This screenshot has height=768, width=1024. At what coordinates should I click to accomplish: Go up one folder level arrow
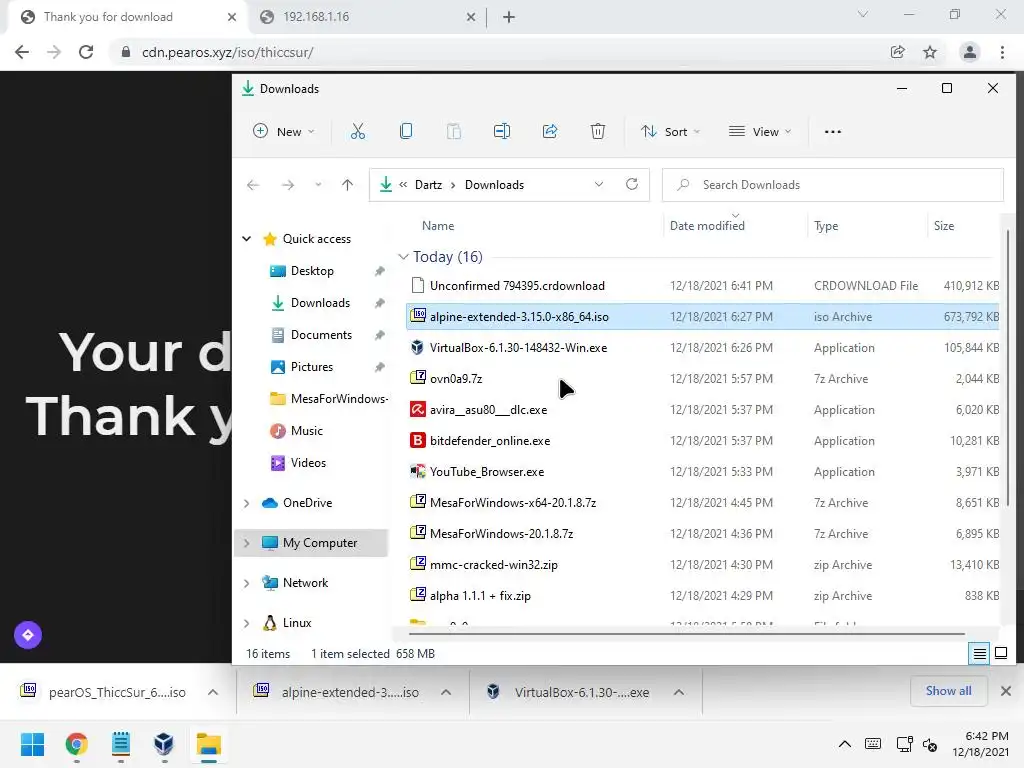pyautogui.click(x=347, y=185)
